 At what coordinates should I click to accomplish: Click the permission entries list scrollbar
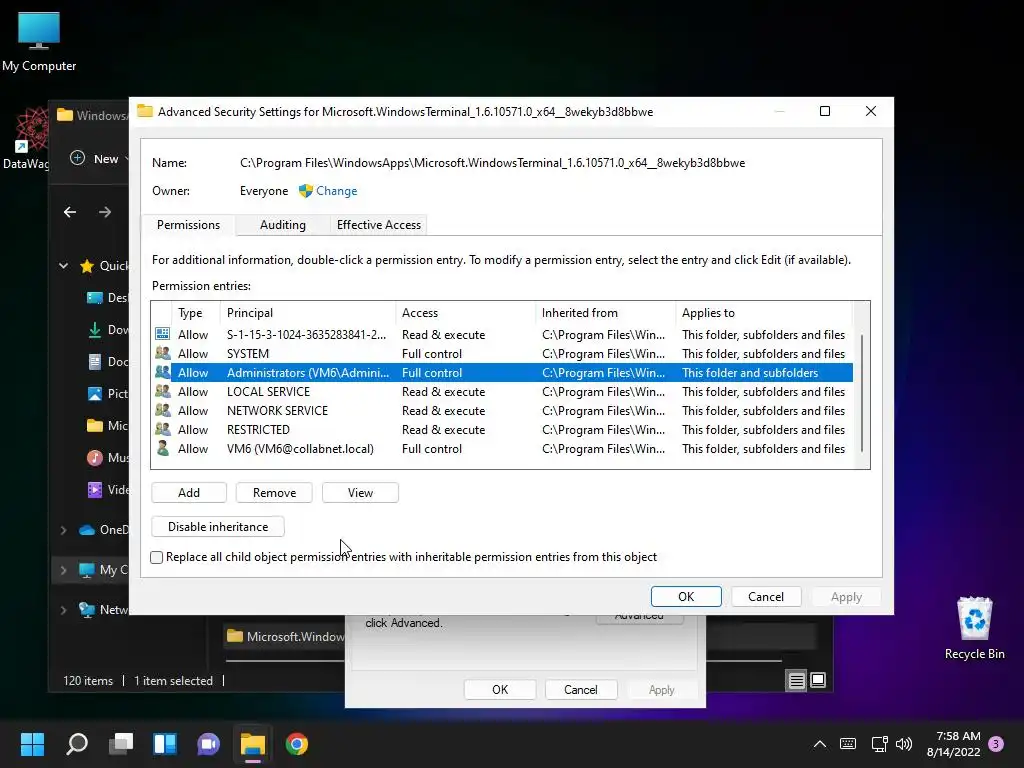[862, 392]
